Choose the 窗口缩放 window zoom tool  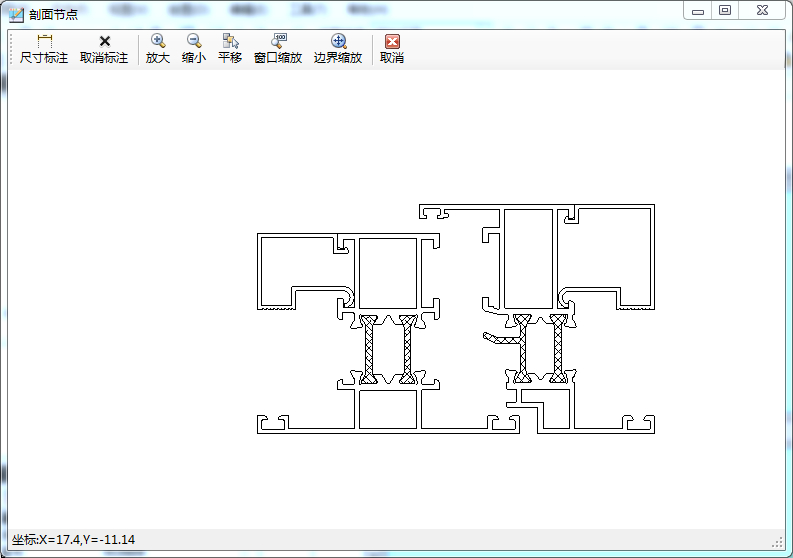[278, 49]
